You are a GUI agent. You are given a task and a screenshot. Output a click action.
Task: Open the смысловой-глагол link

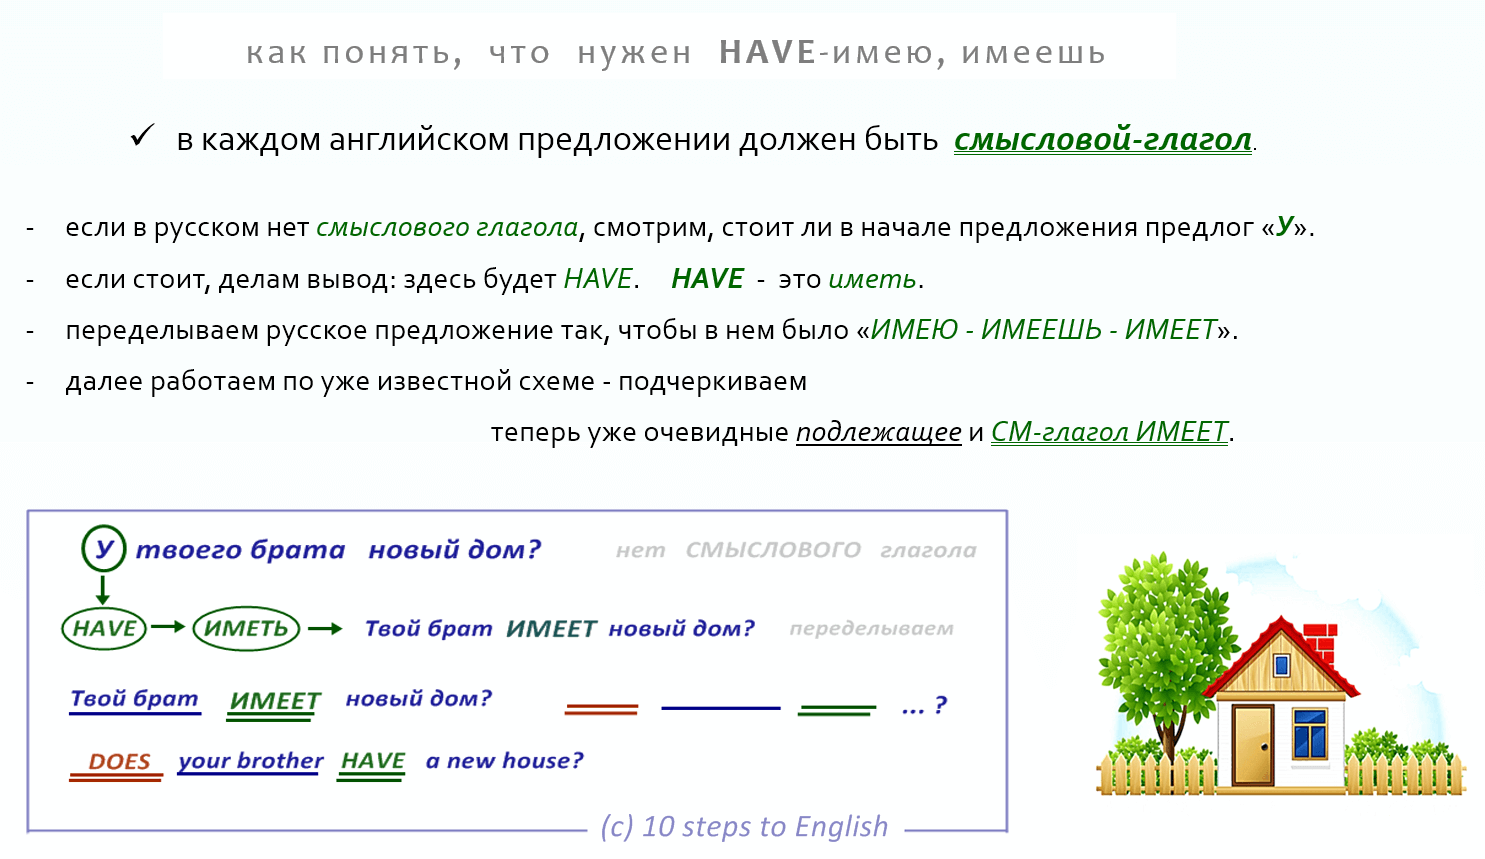[1101, 141]
